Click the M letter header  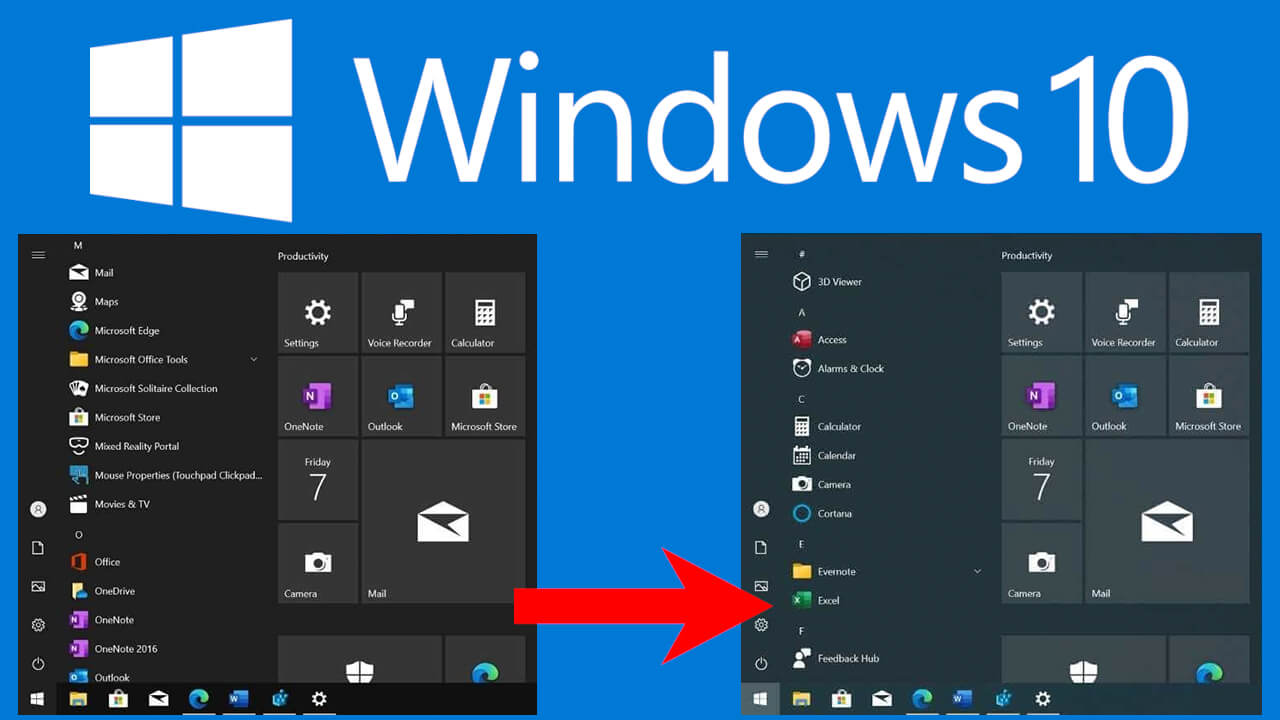78,246
